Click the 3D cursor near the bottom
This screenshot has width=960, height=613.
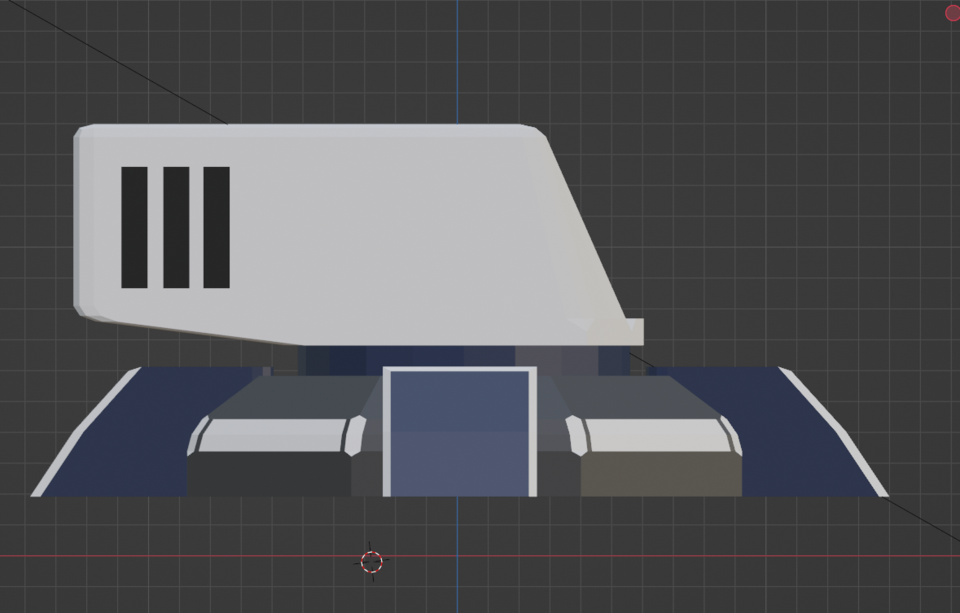click(x=371, y=561)
